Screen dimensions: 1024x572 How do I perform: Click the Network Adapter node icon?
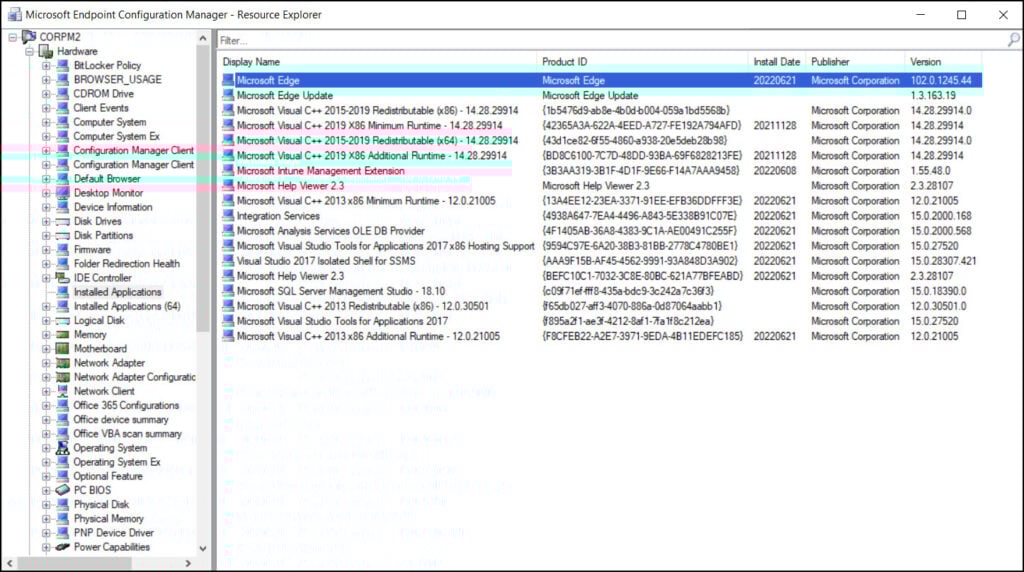click(63, 362)
